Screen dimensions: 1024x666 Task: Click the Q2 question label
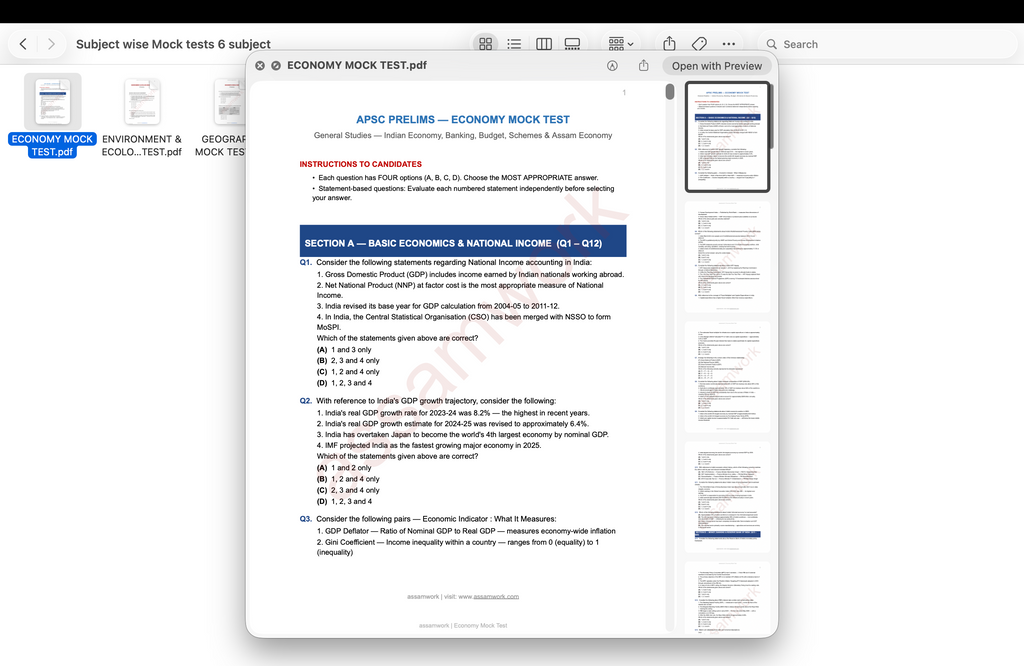(306, 401)
